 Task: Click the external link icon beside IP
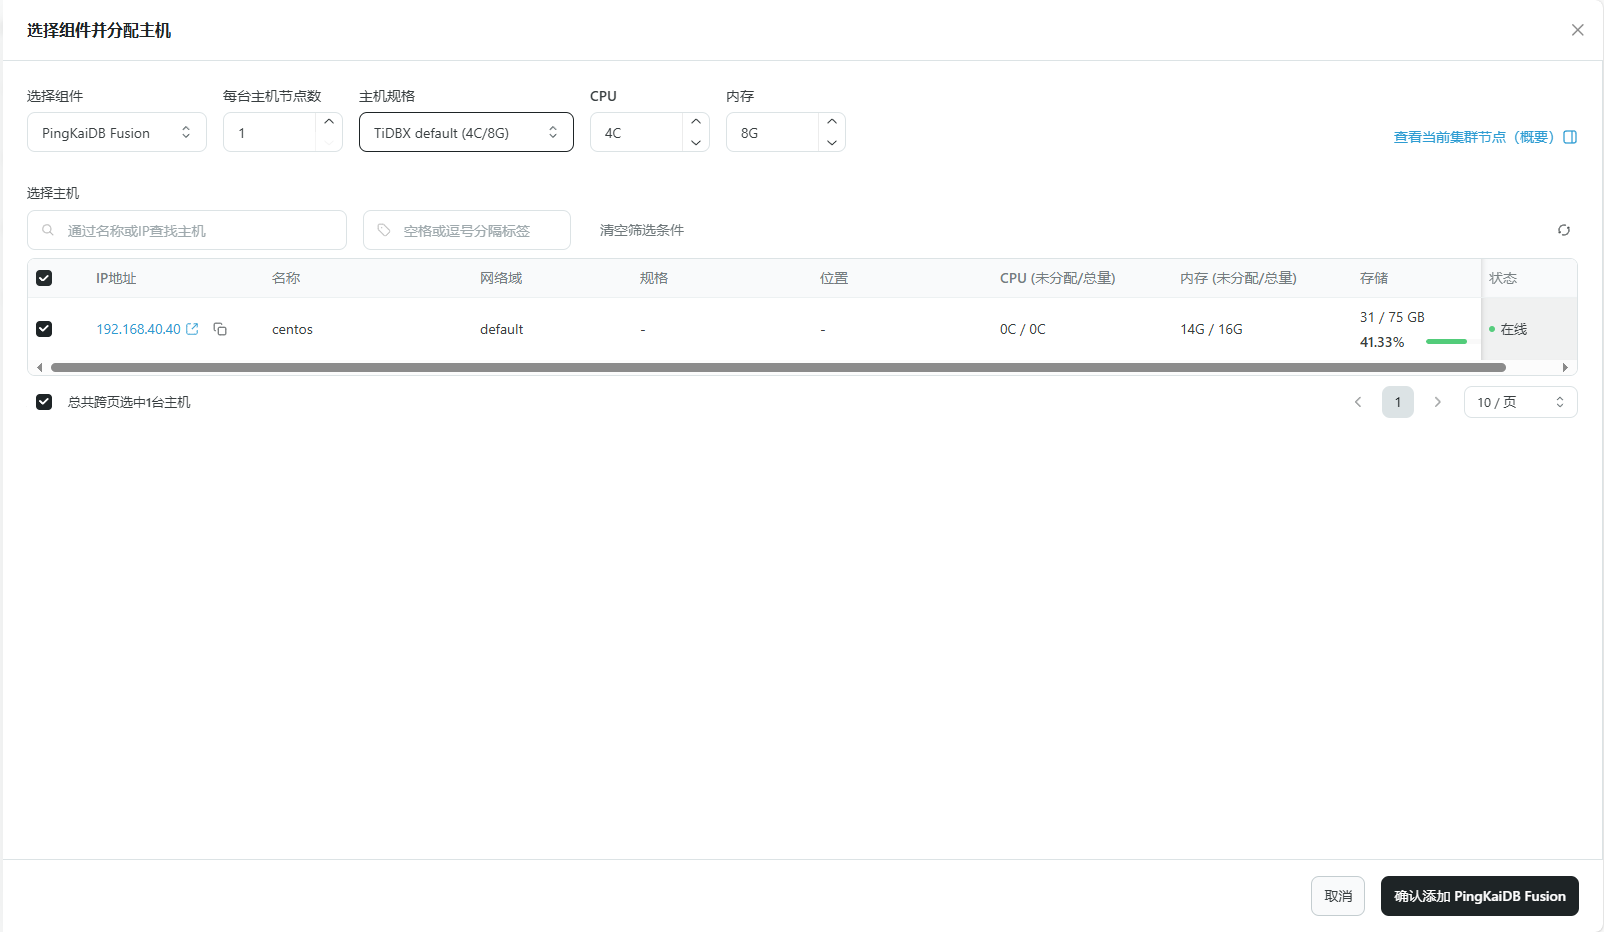192,329
